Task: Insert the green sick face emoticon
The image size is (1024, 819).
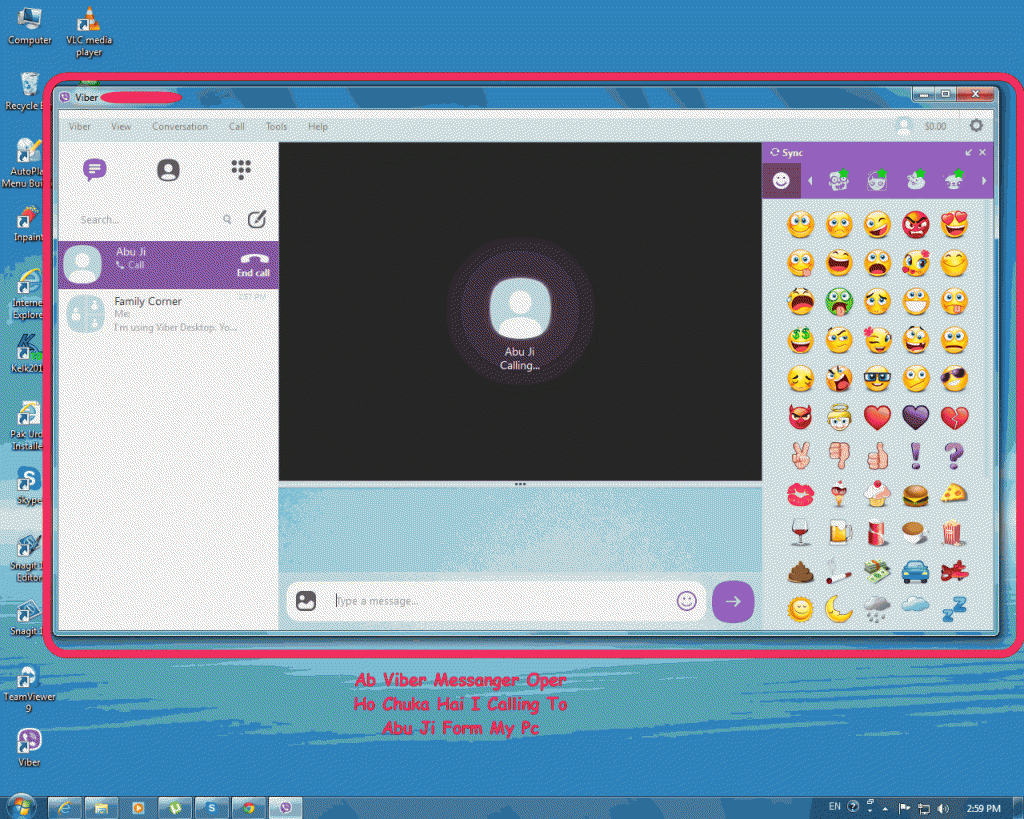Action: tap(839, 302)
